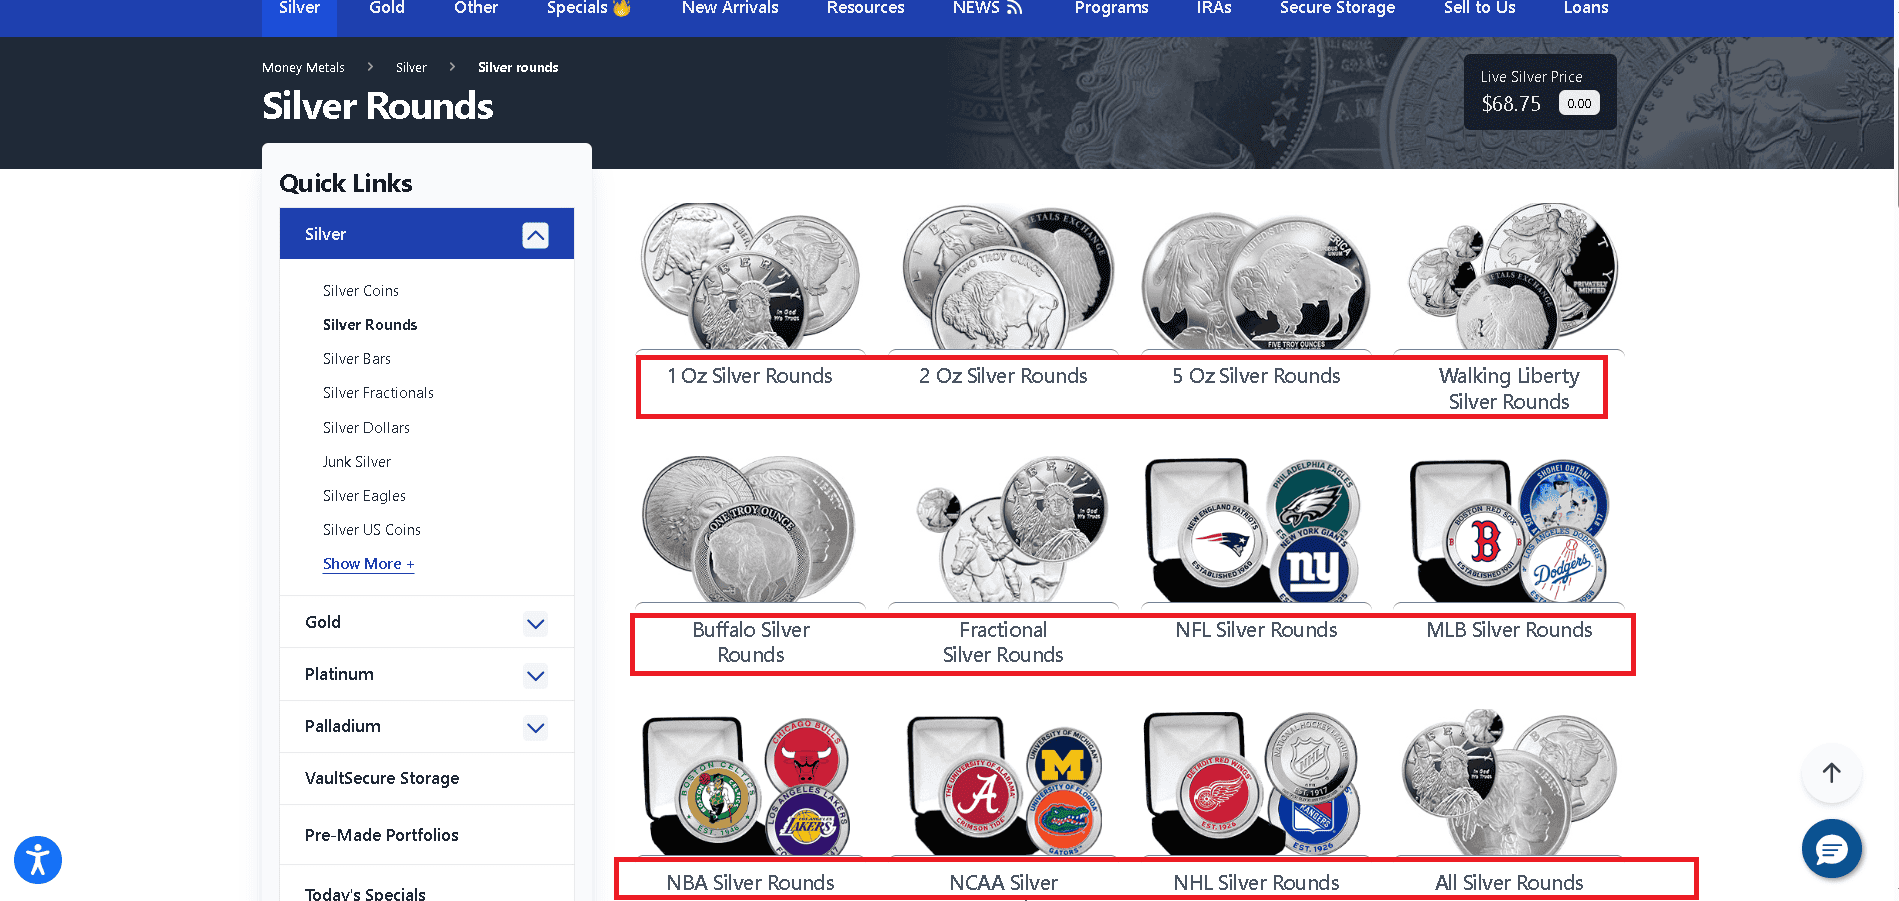This screenshot has width=1899, height=901.
Task: Click the All Silver Rounds label
Action: coord(1509,883)
